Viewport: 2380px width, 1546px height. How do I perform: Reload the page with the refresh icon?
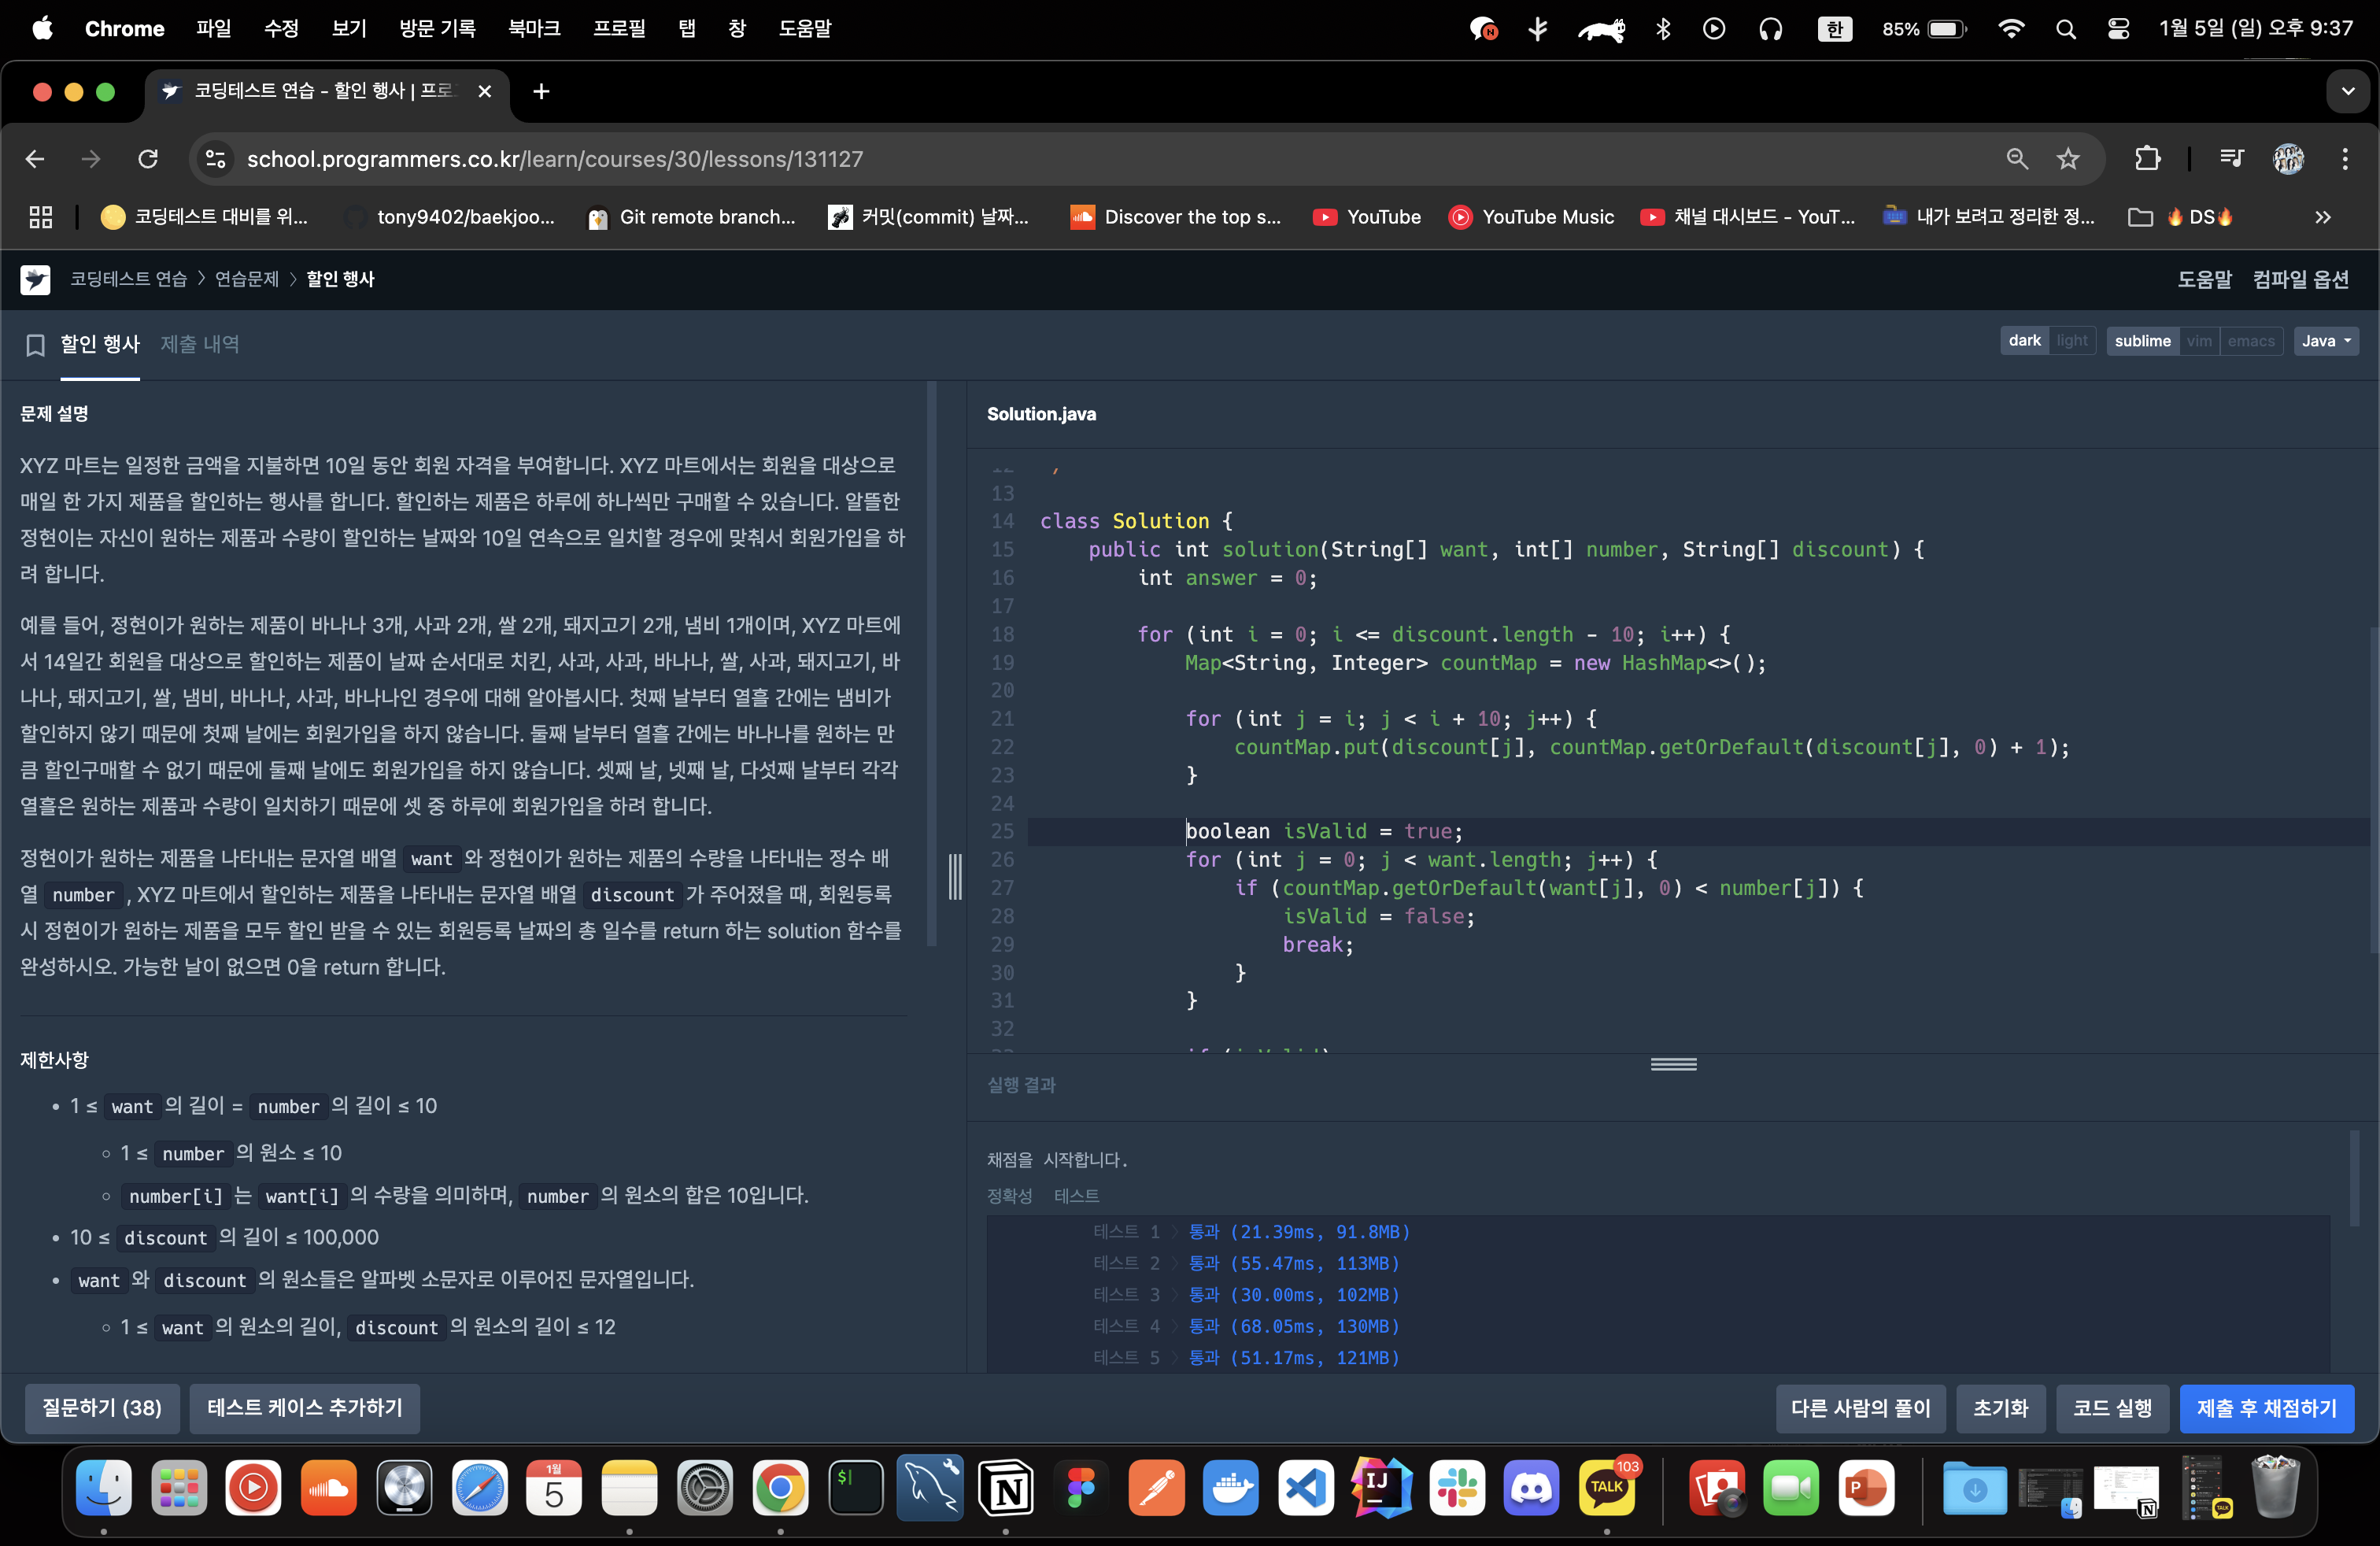point(148,159)
